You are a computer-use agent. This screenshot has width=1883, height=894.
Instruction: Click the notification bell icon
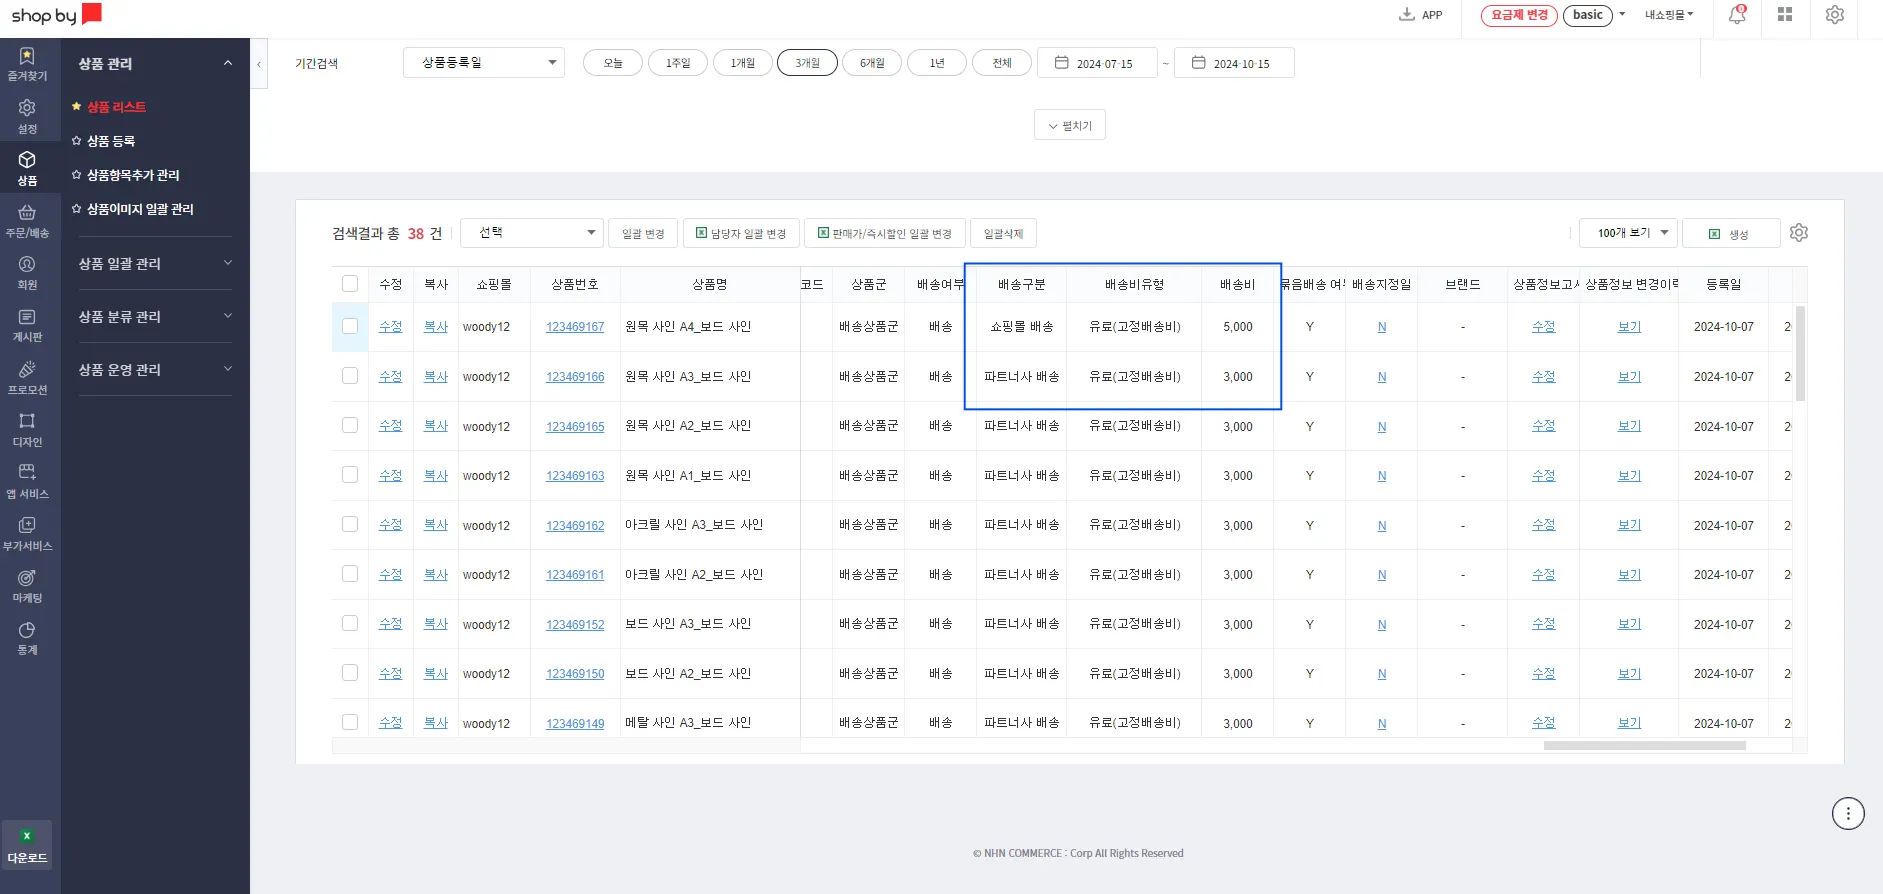(1737, 15)
